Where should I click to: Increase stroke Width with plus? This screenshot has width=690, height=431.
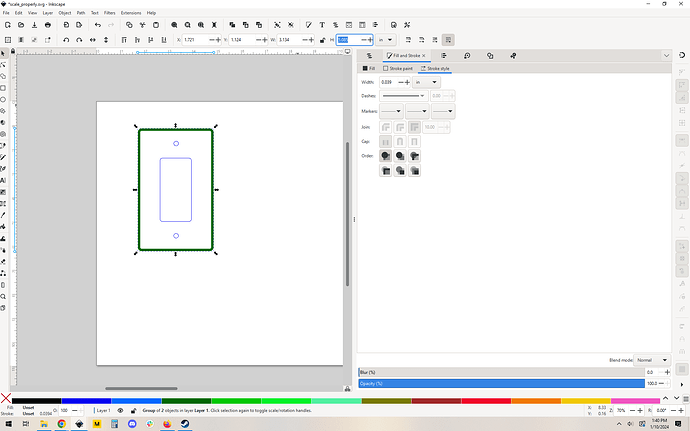point(407,82)
